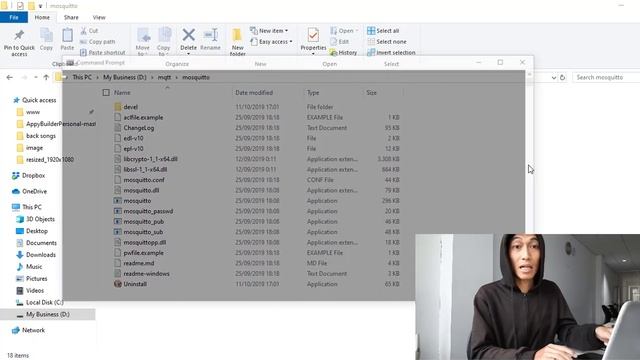Open the Delete dropdown arrow

coord(188,53)
